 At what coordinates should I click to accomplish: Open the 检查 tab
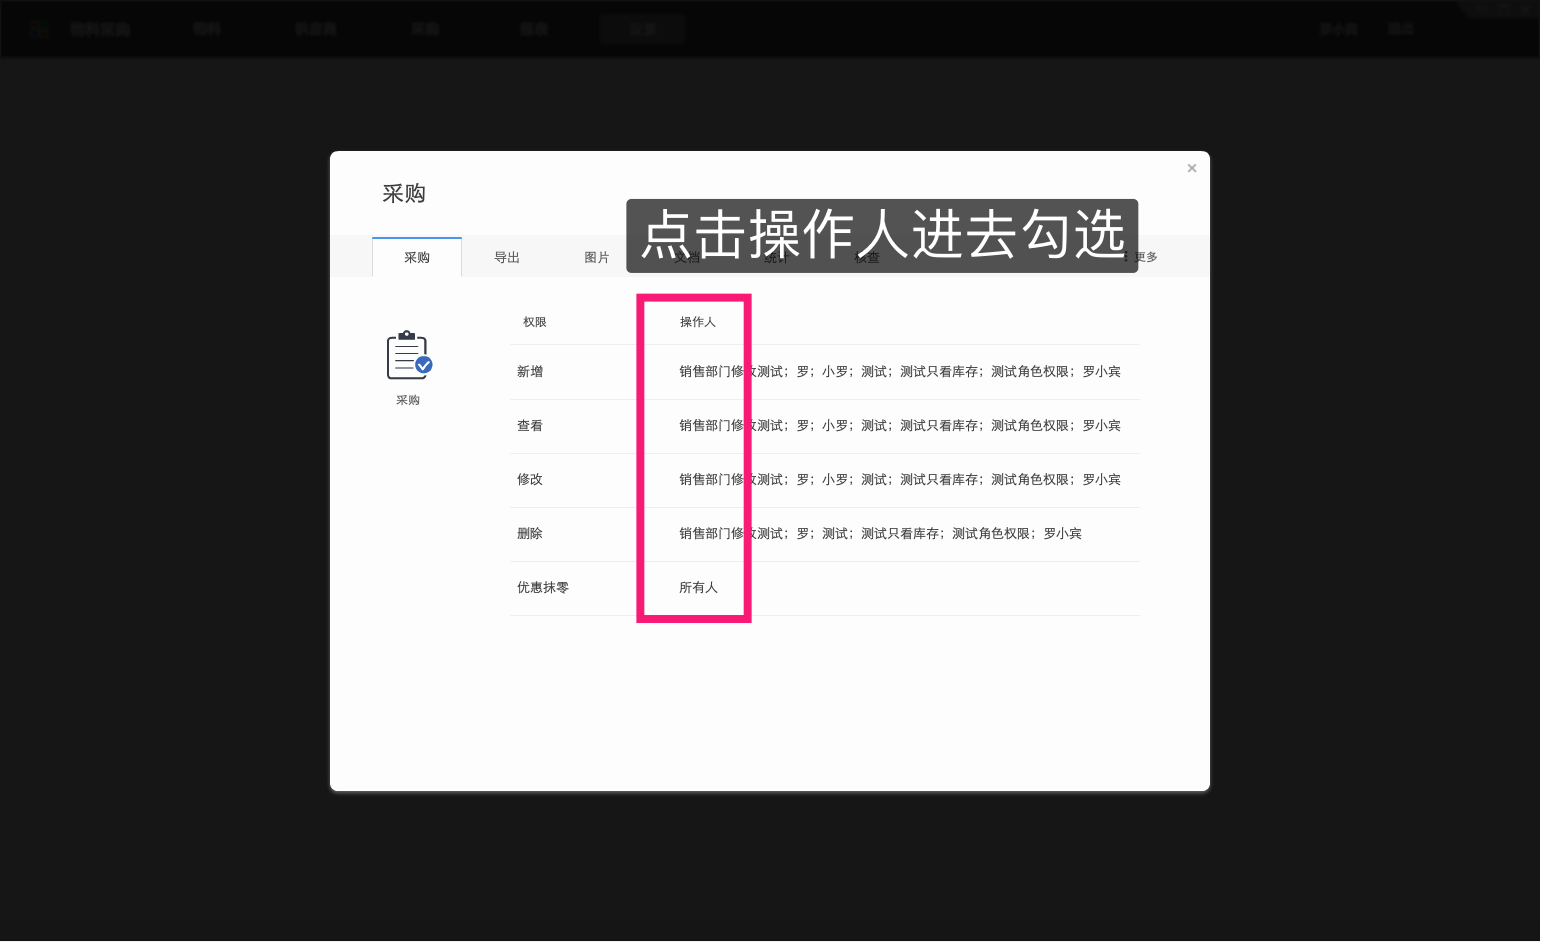click(866, 257)
